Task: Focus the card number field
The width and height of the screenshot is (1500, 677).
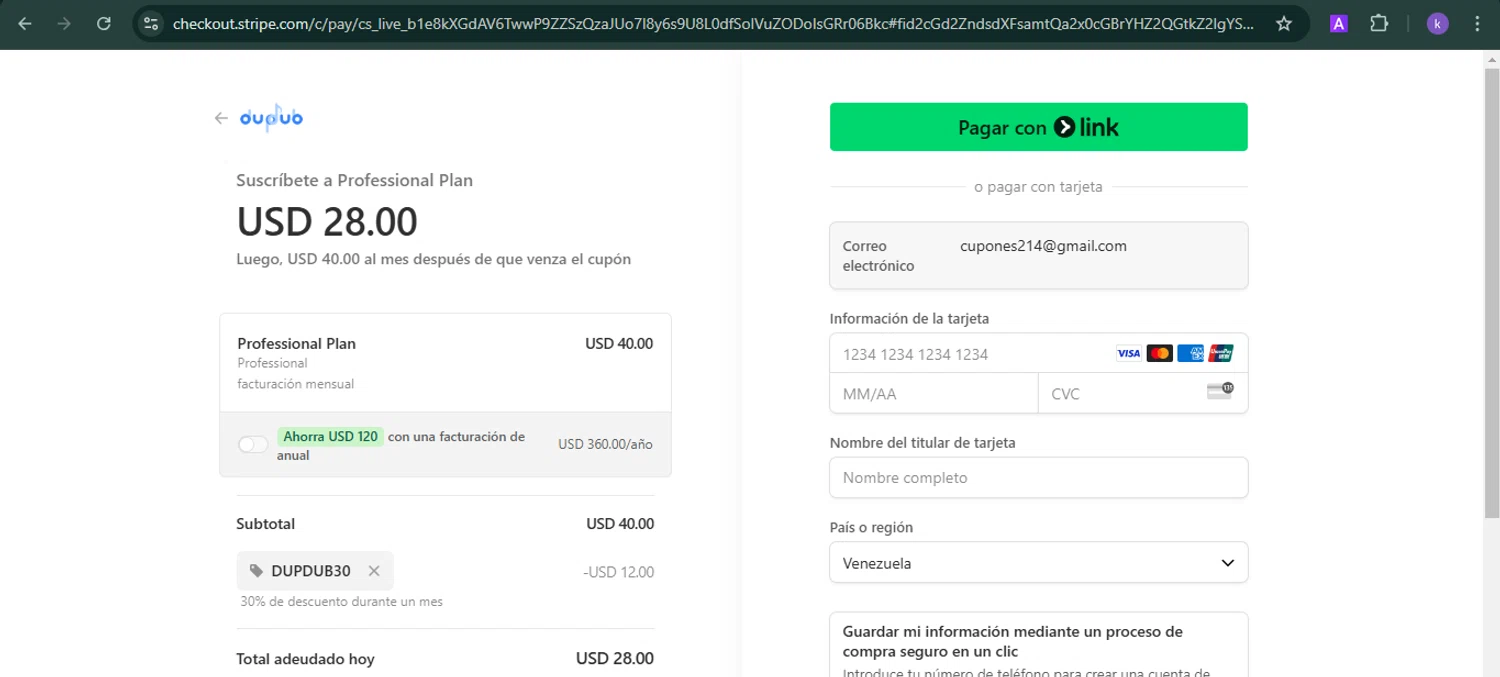Action: 1039,354
